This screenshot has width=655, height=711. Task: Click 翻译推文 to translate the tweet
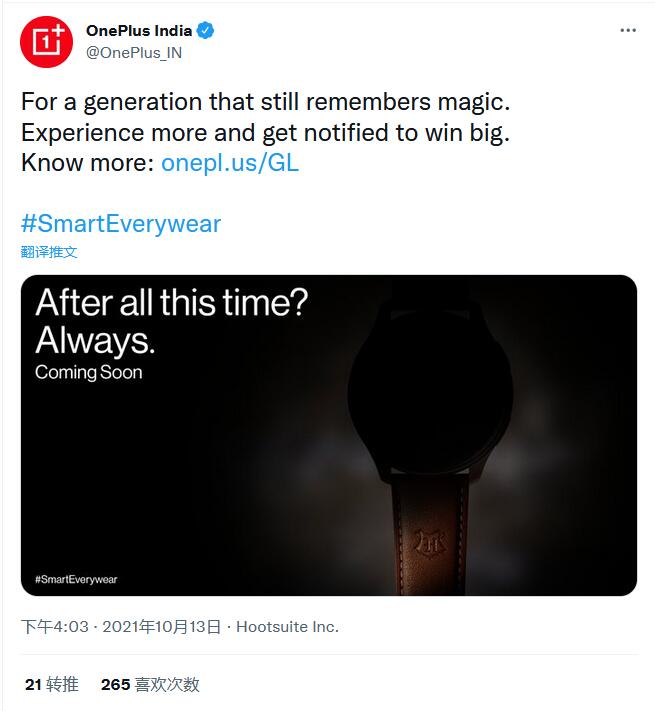49,252
